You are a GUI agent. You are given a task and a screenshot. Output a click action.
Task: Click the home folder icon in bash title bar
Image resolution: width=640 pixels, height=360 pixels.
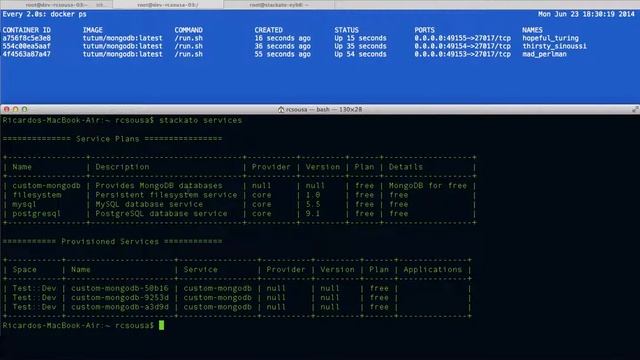tap(281, 109)
